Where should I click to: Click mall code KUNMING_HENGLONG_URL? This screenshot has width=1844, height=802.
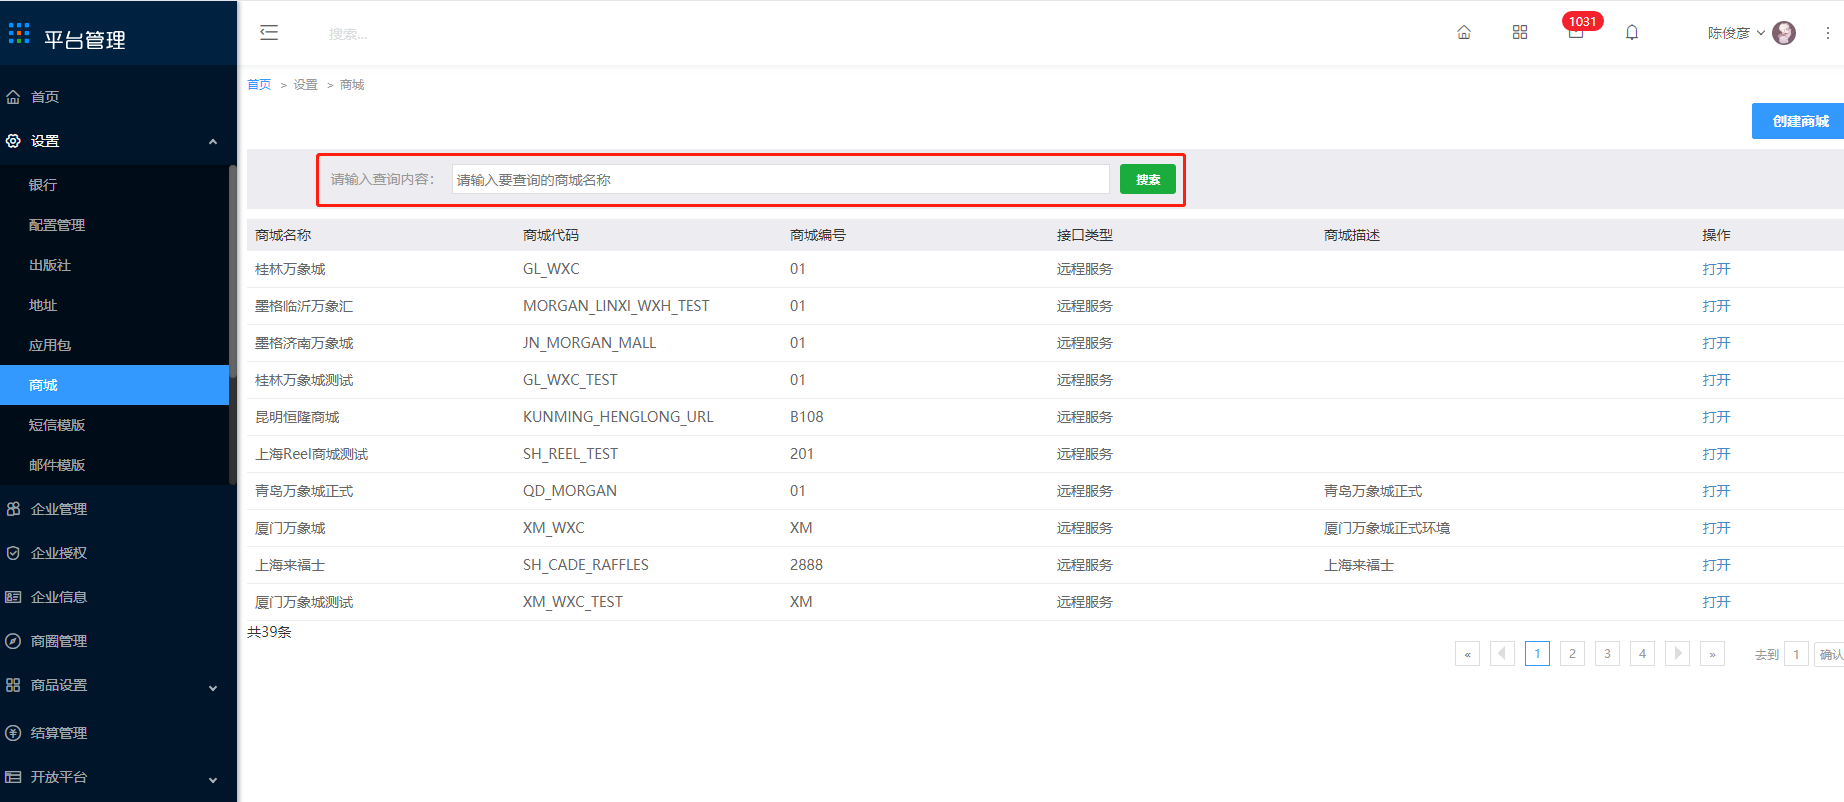(618, 417)
